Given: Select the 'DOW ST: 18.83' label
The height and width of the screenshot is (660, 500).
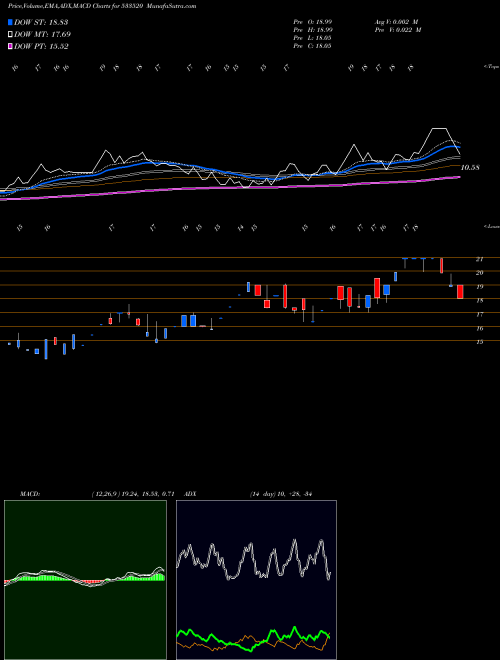Looking at the screenshot, I should pyautogui.click(x=41, y=22).
